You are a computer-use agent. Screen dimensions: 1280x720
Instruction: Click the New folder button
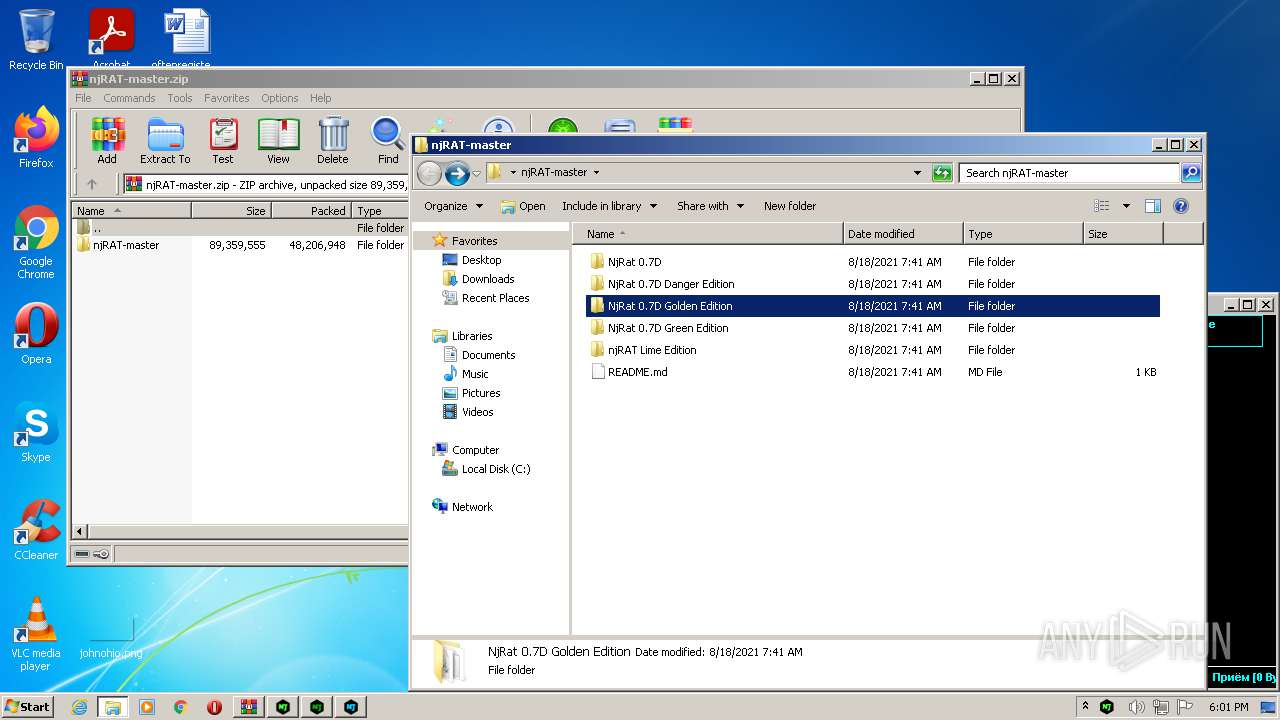(790, 206)
